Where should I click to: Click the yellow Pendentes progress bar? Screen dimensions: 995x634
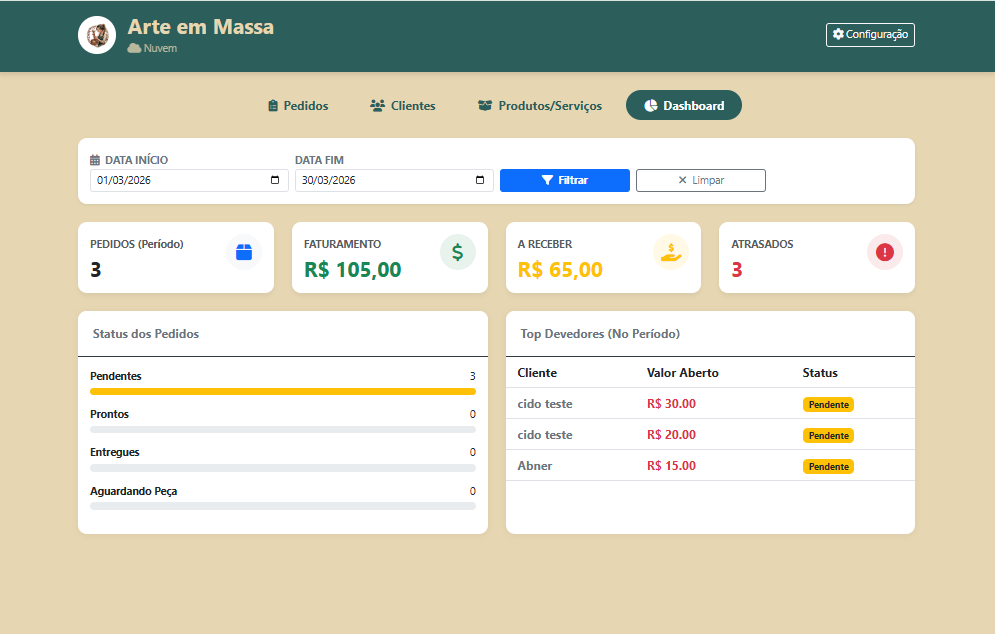tap(282, 391)
